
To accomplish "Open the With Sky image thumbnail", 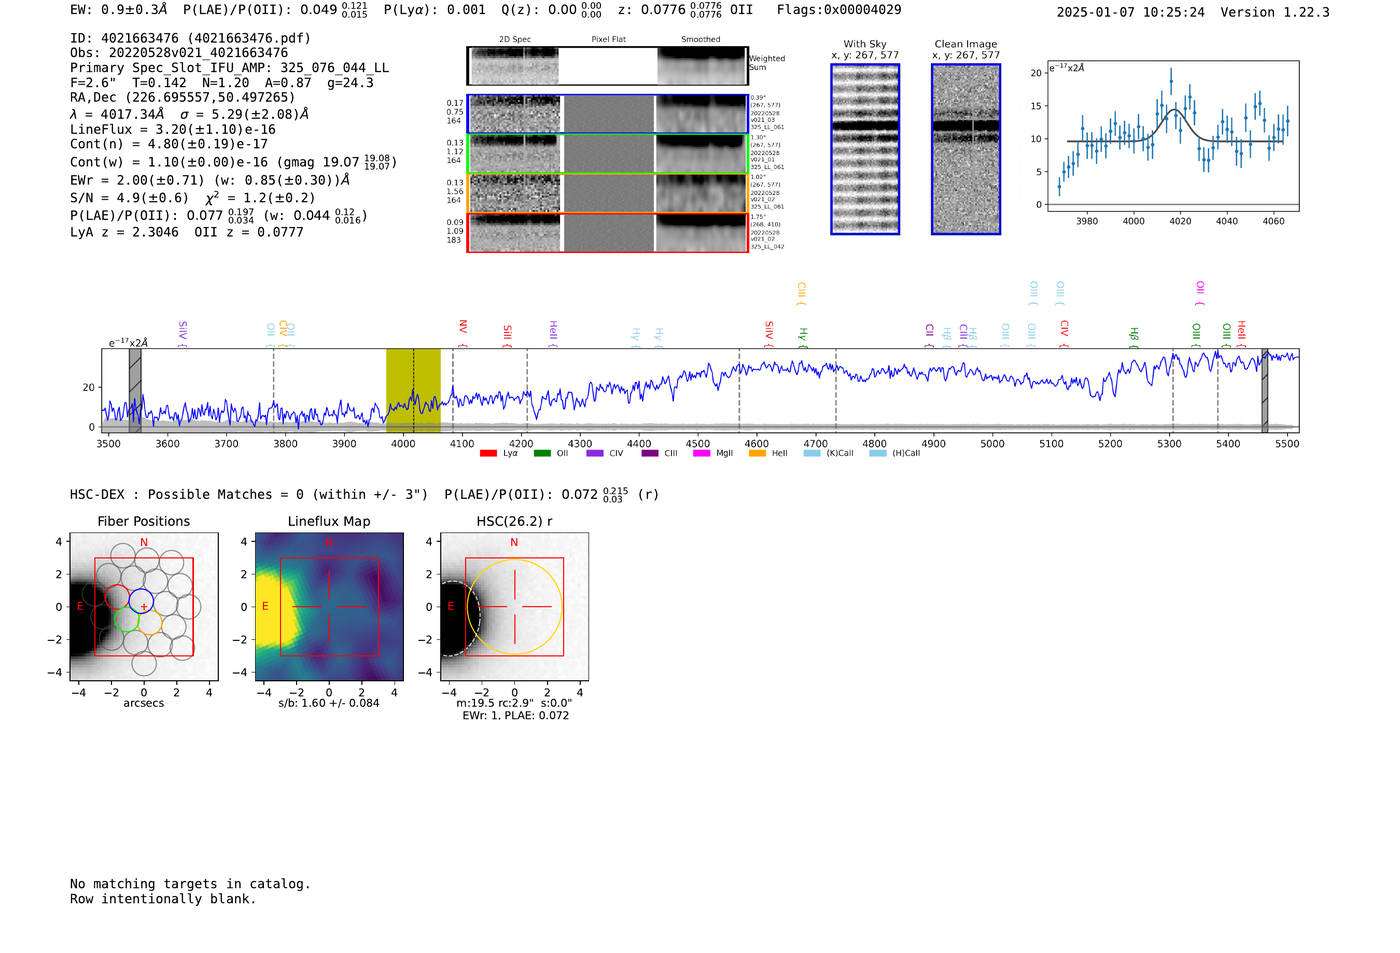I will click(x=865, y=149).
